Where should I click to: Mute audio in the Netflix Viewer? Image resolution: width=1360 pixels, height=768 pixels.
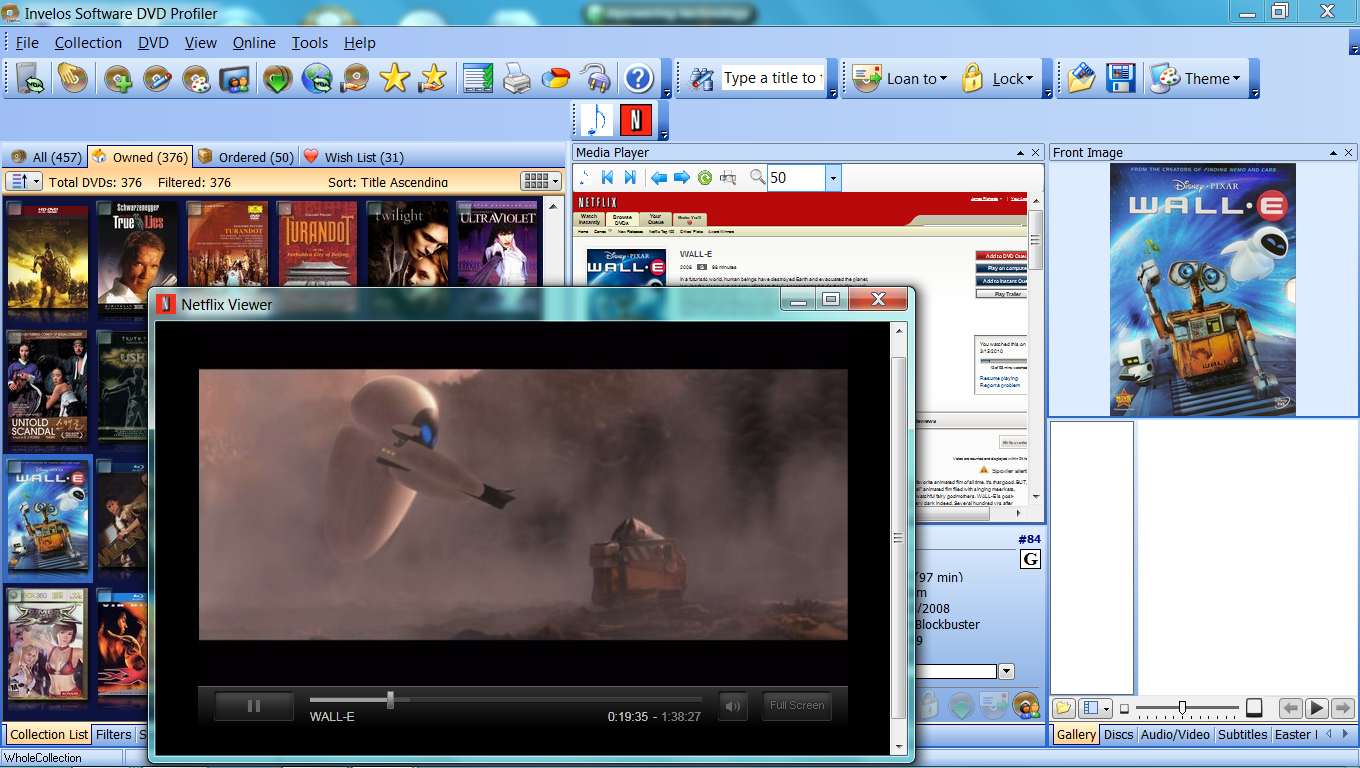[x=733, y=706]
